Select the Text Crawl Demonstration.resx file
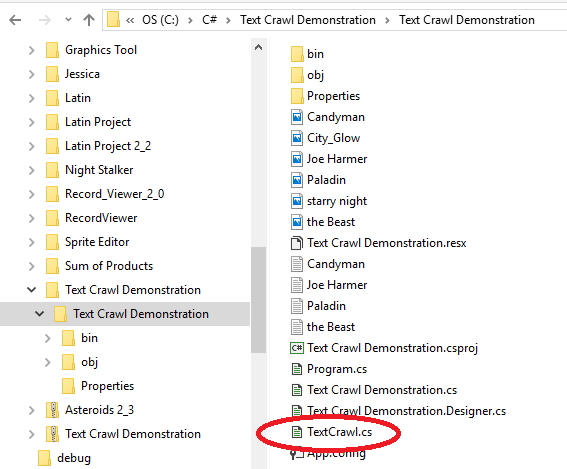Image resolution: width=567 pixels, height=469 pixels. coord(379,243)
